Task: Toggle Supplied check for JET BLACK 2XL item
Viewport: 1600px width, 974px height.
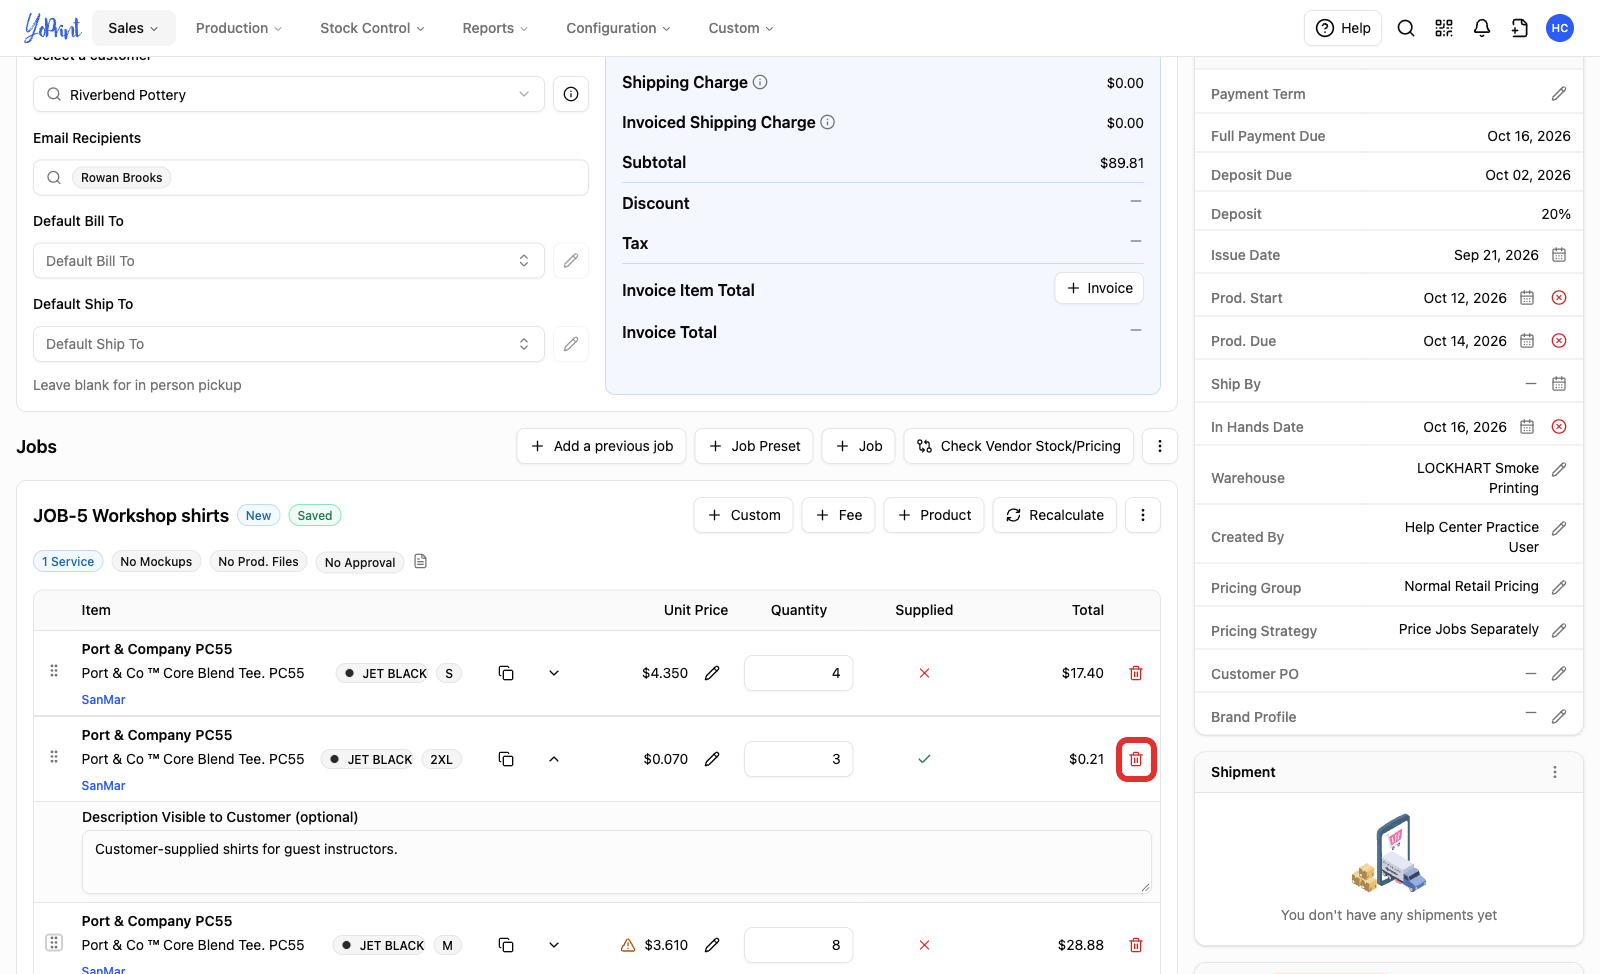Action: coord(924,759)
